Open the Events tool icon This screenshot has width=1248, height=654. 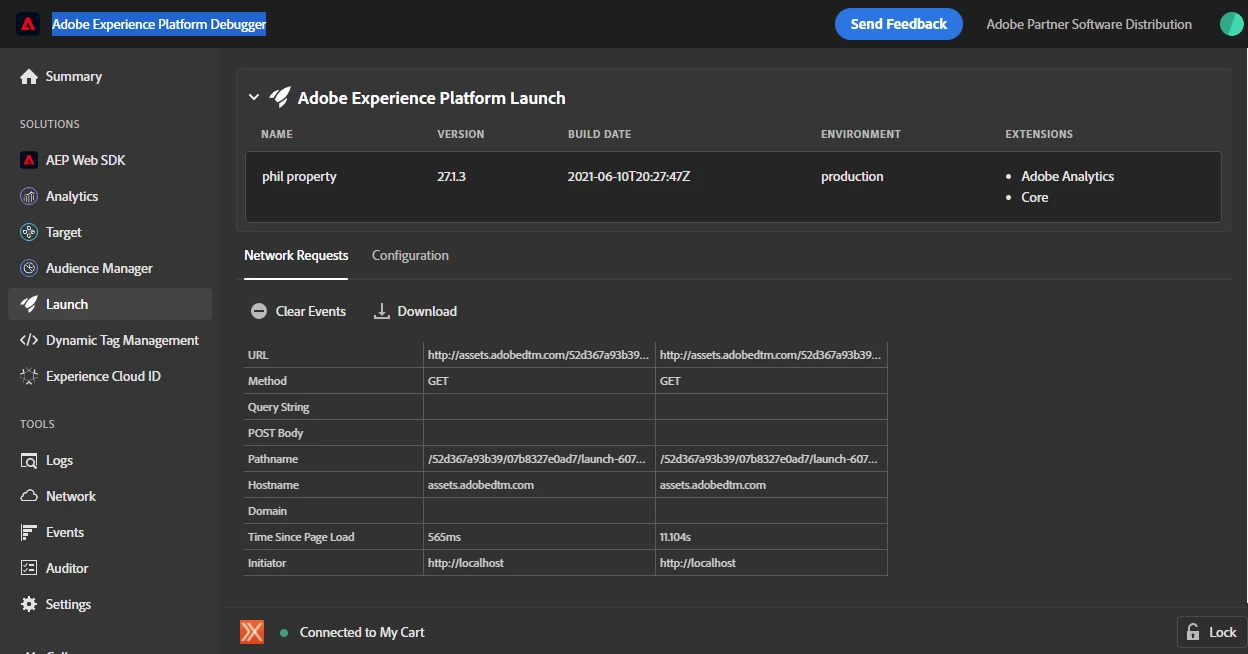click(28, 532)
